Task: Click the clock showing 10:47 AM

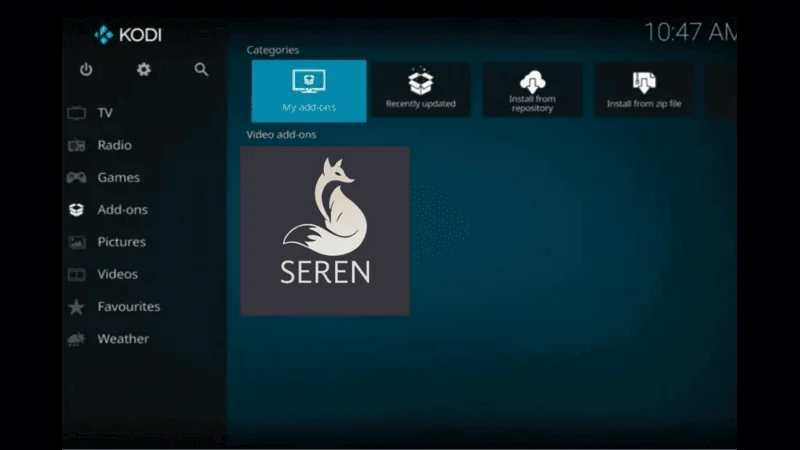Action: click(690, 32)
